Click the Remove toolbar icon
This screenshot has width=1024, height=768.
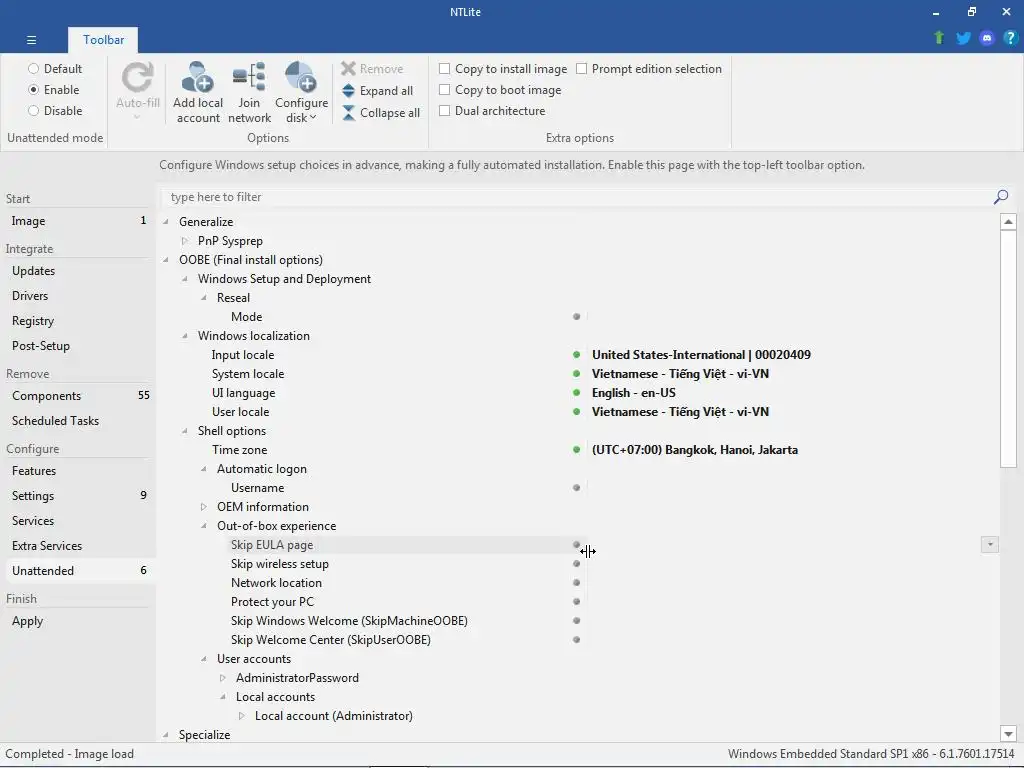pos(349,69)
